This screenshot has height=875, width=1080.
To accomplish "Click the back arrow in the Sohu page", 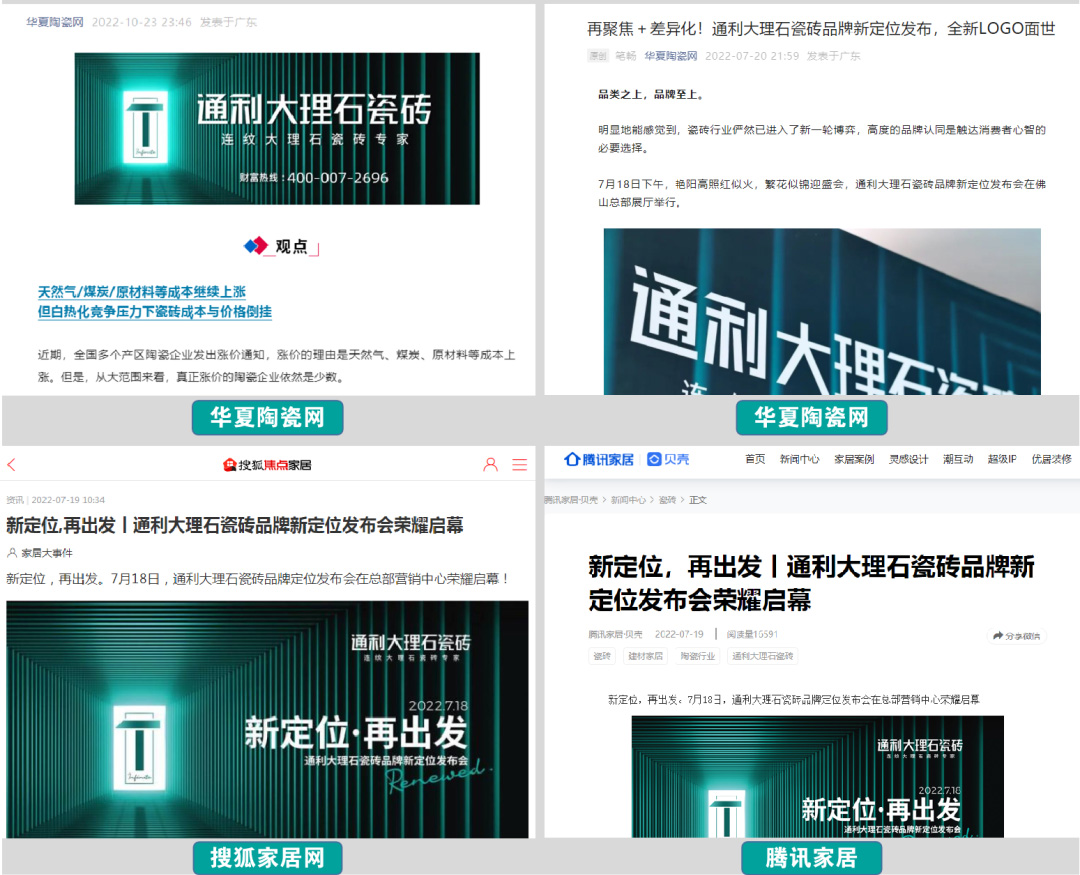I will click(x=11, y=465).
